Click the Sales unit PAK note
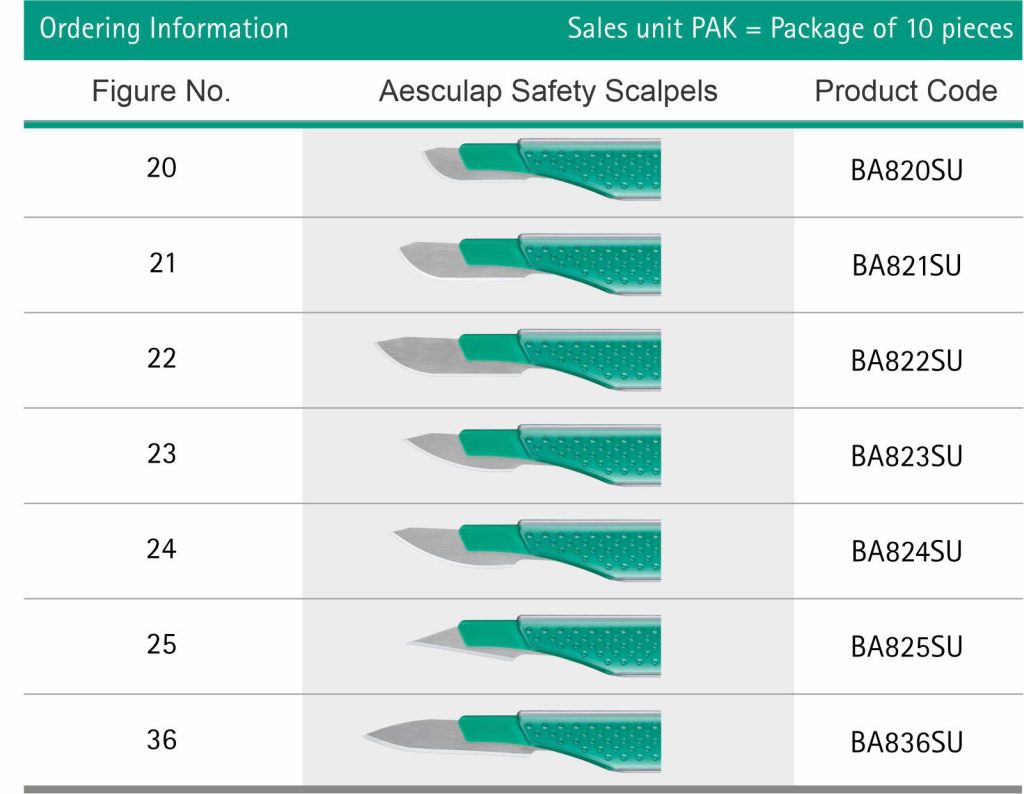This screenshot has width=1024, height=794. coord(790,28)
